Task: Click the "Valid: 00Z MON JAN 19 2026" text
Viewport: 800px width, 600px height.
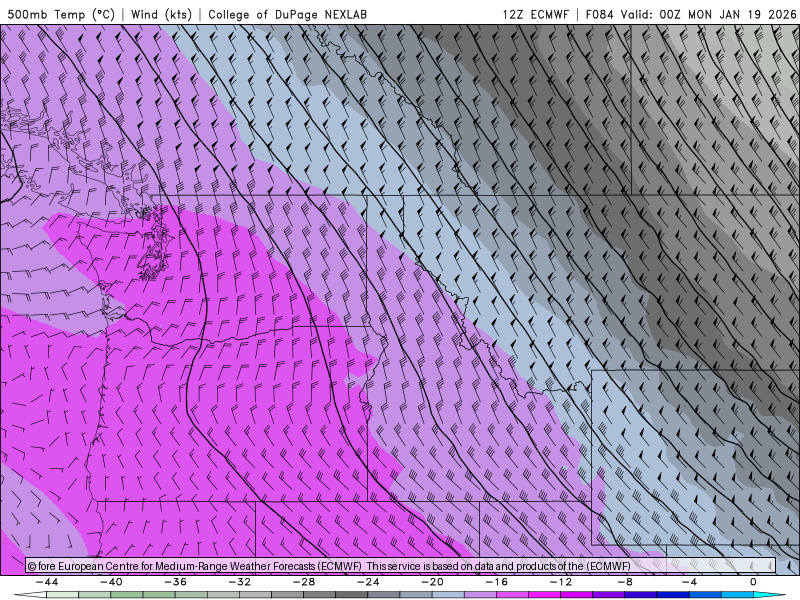Action: click(x=708, y=14)
